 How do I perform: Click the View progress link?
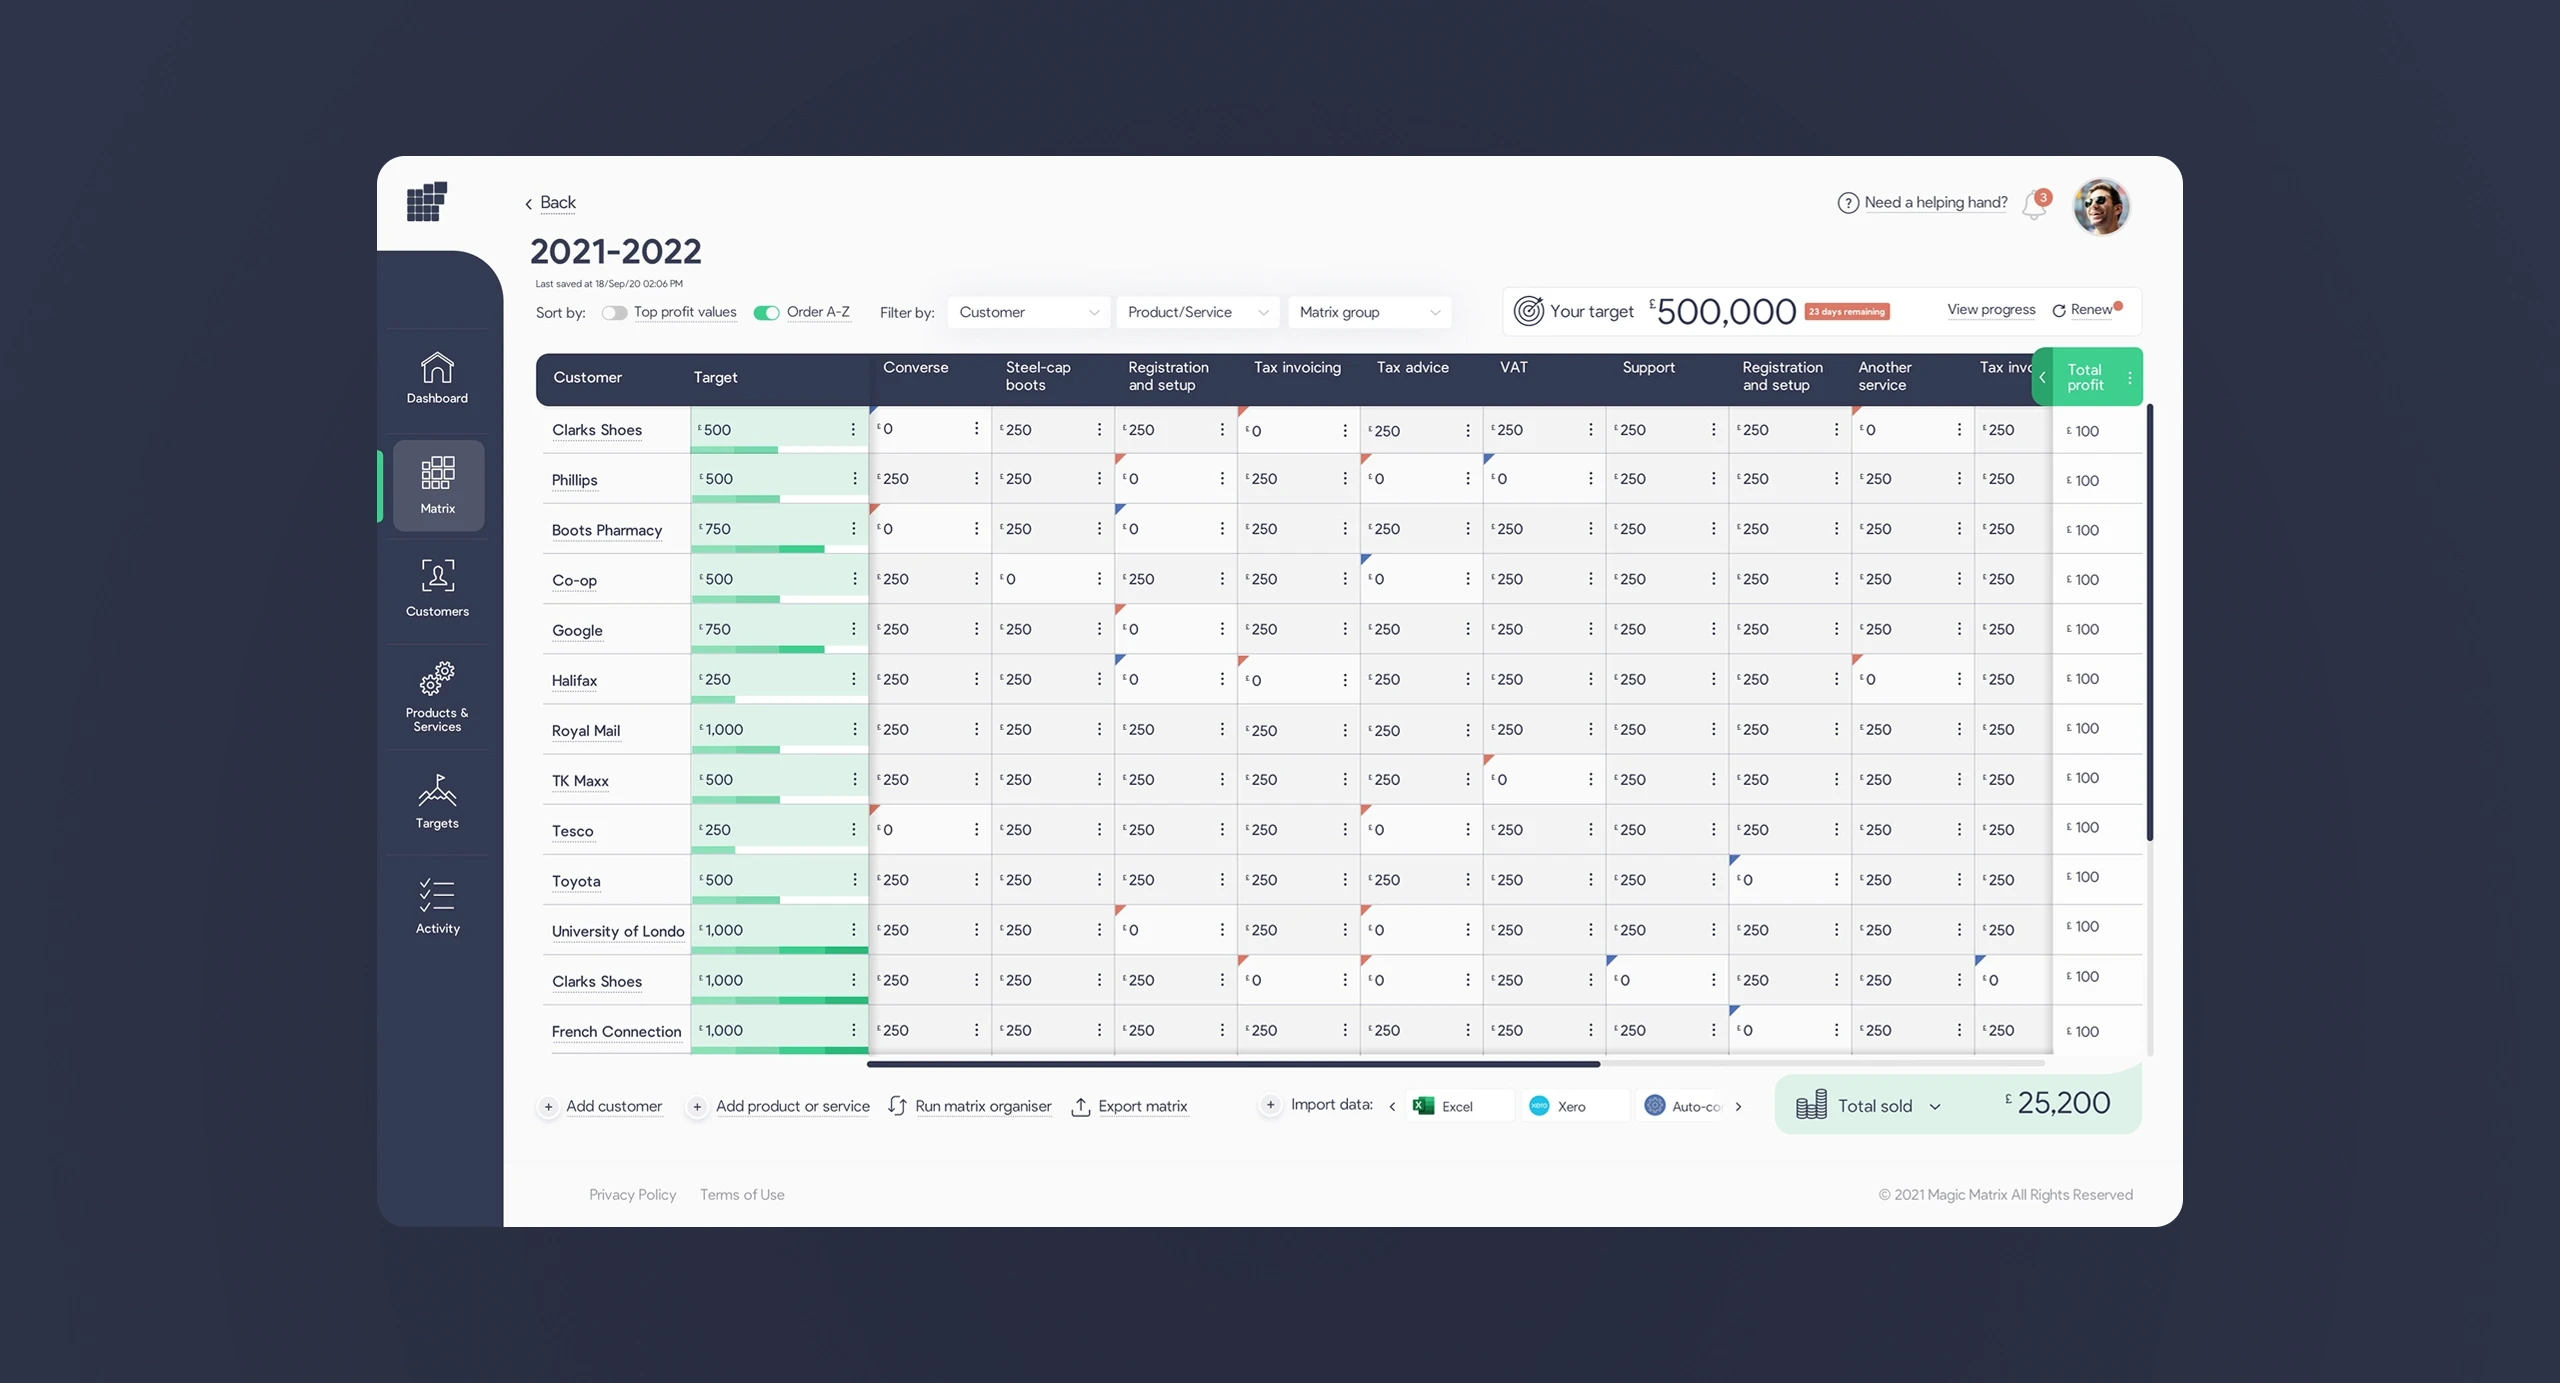point(1990,310)
